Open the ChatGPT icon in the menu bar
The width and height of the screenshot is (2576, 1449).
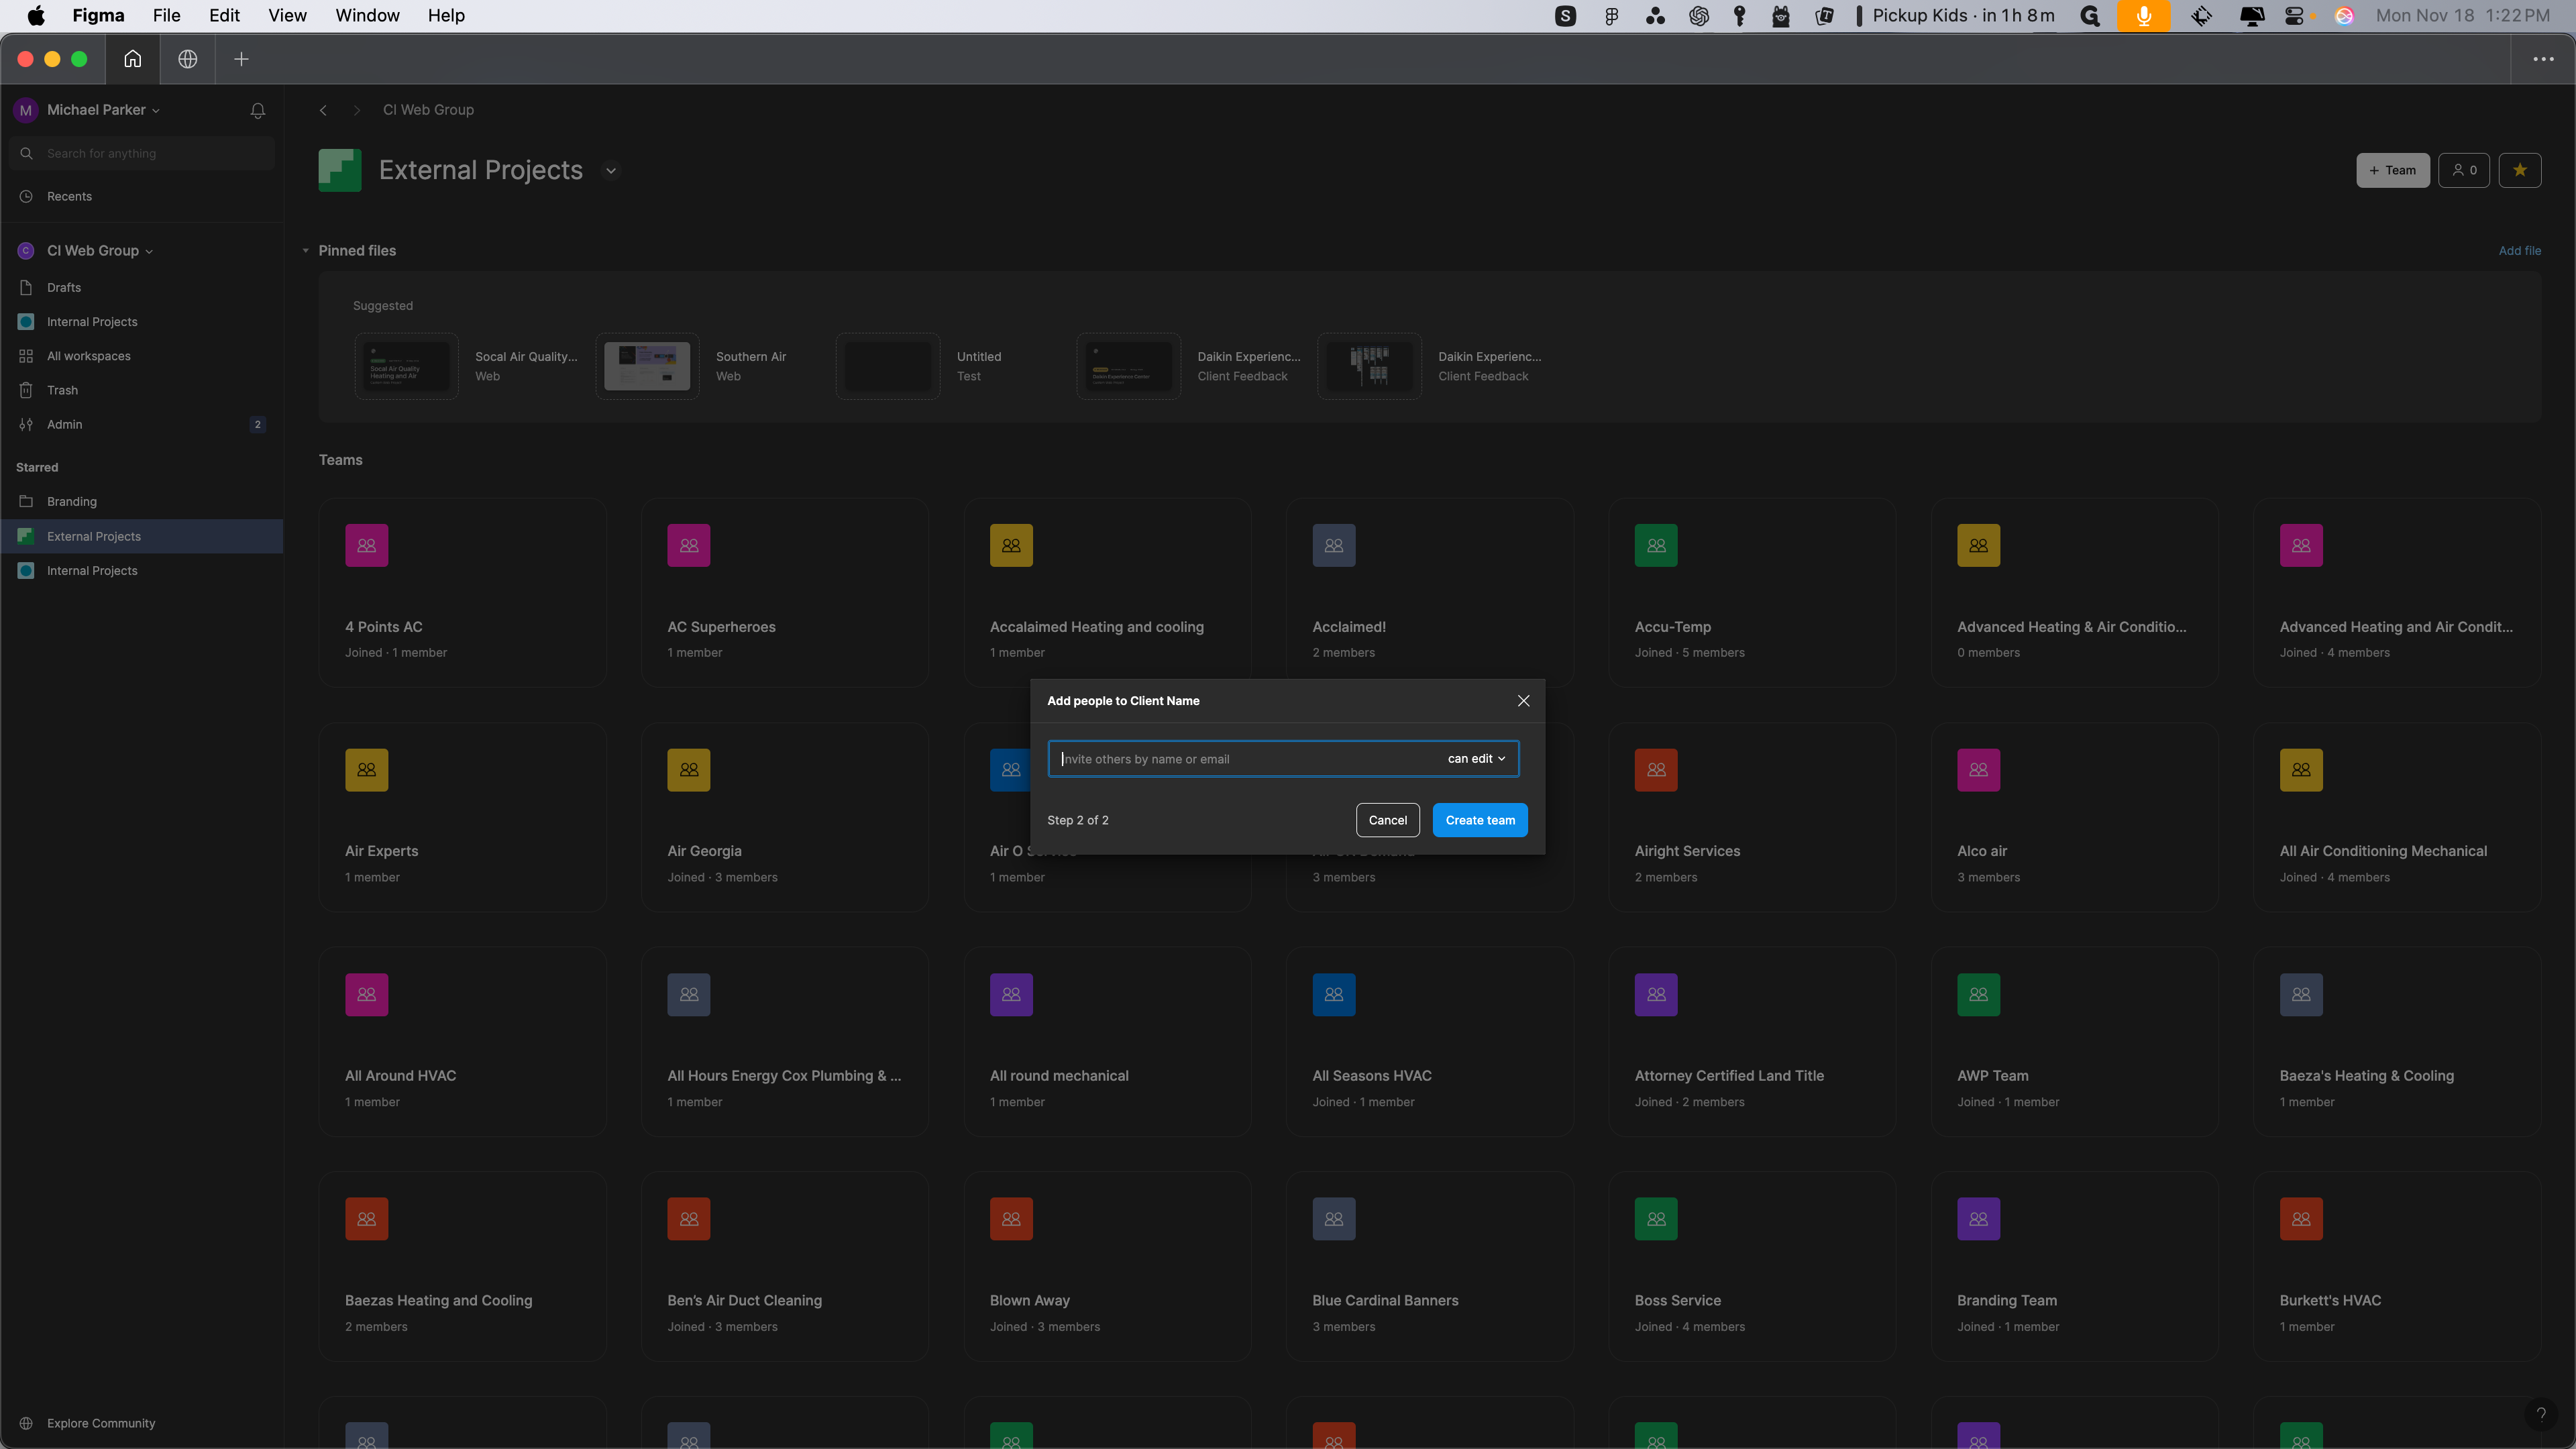click(x=1698, y=16)
